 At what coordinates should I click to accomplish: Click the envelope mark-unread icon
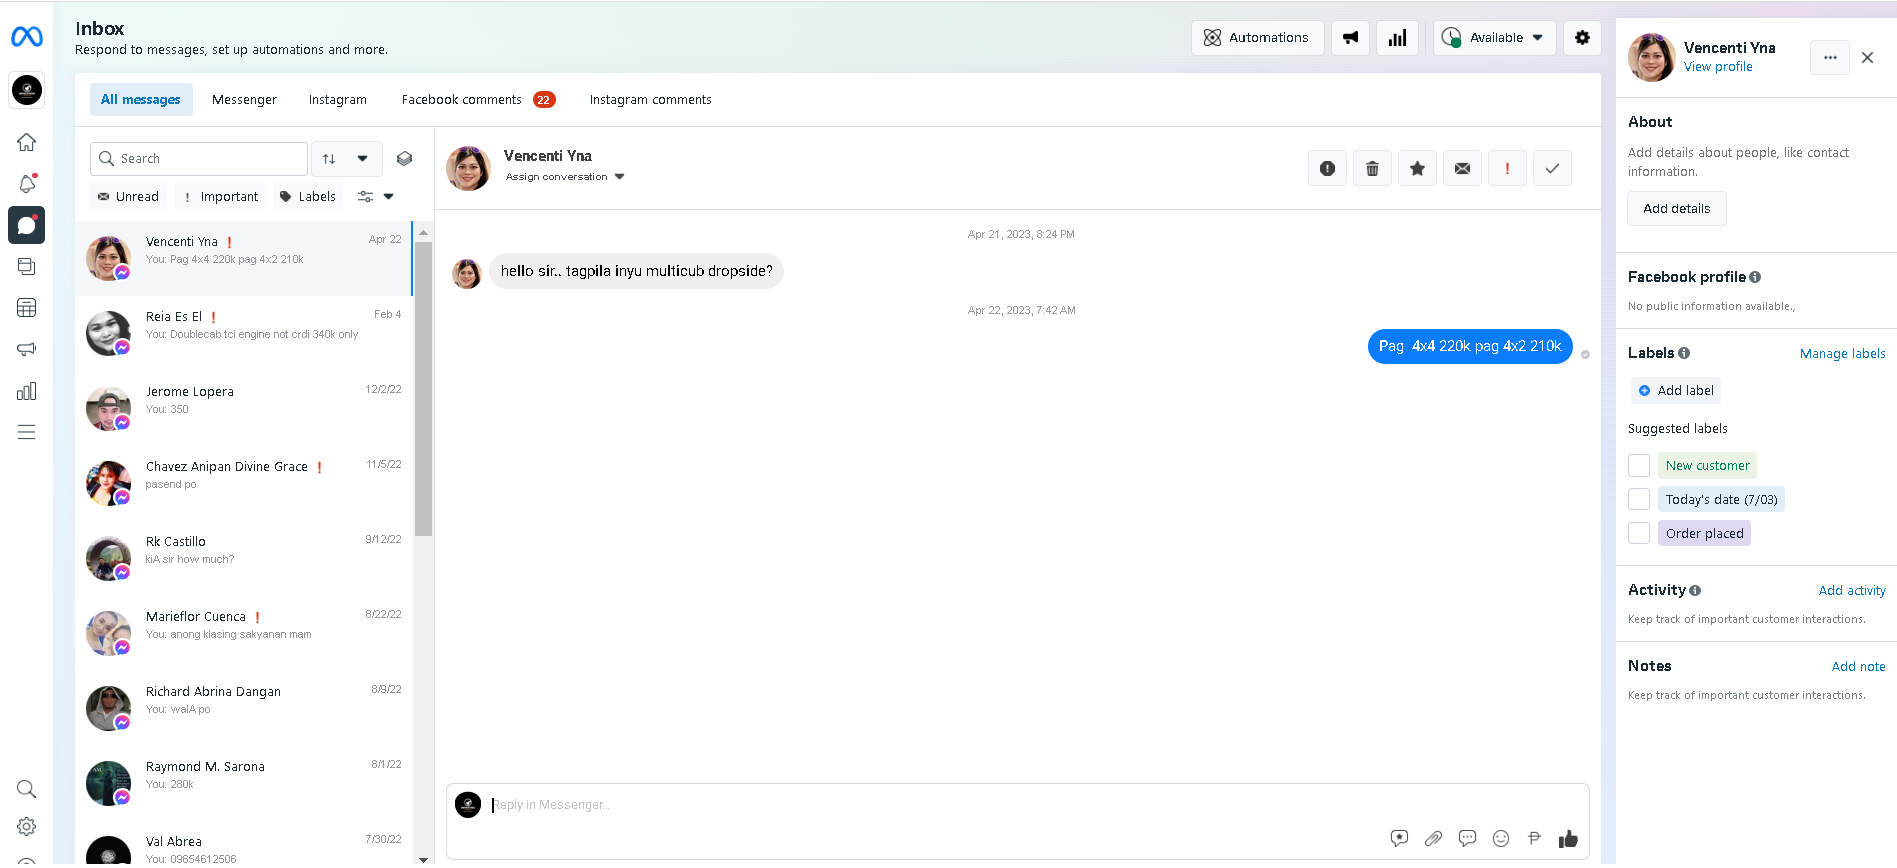pyautogui.click(x=1462, y=169)
